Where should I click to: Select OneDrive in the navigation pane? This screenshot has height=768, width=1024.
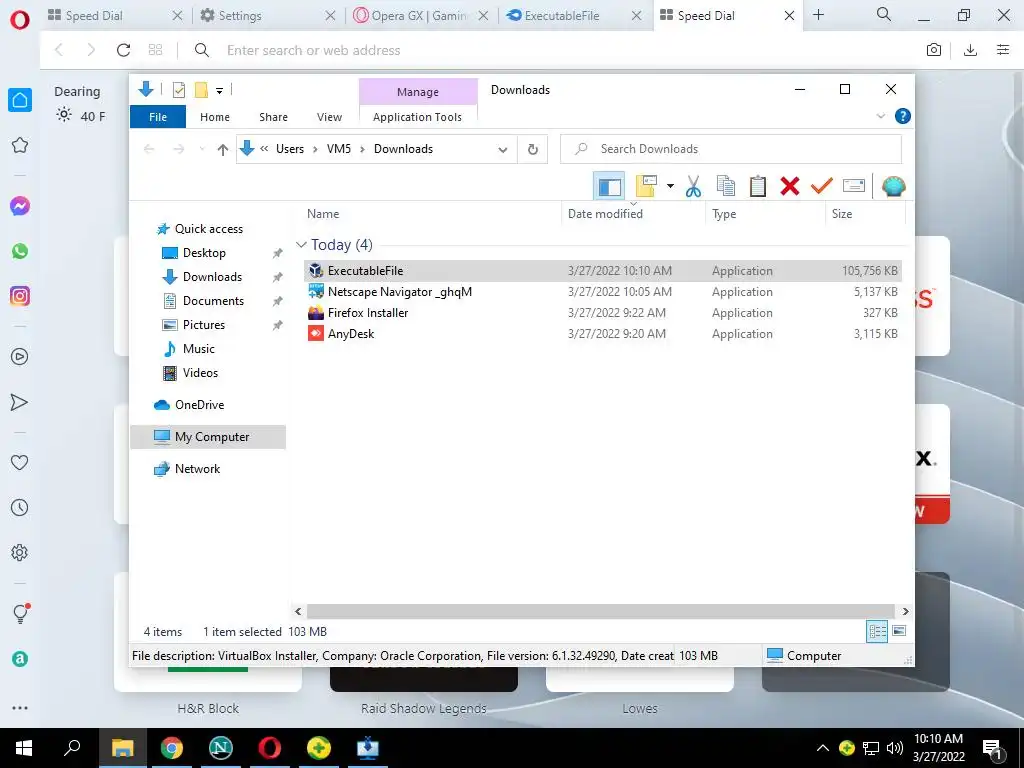pos(199,405)
